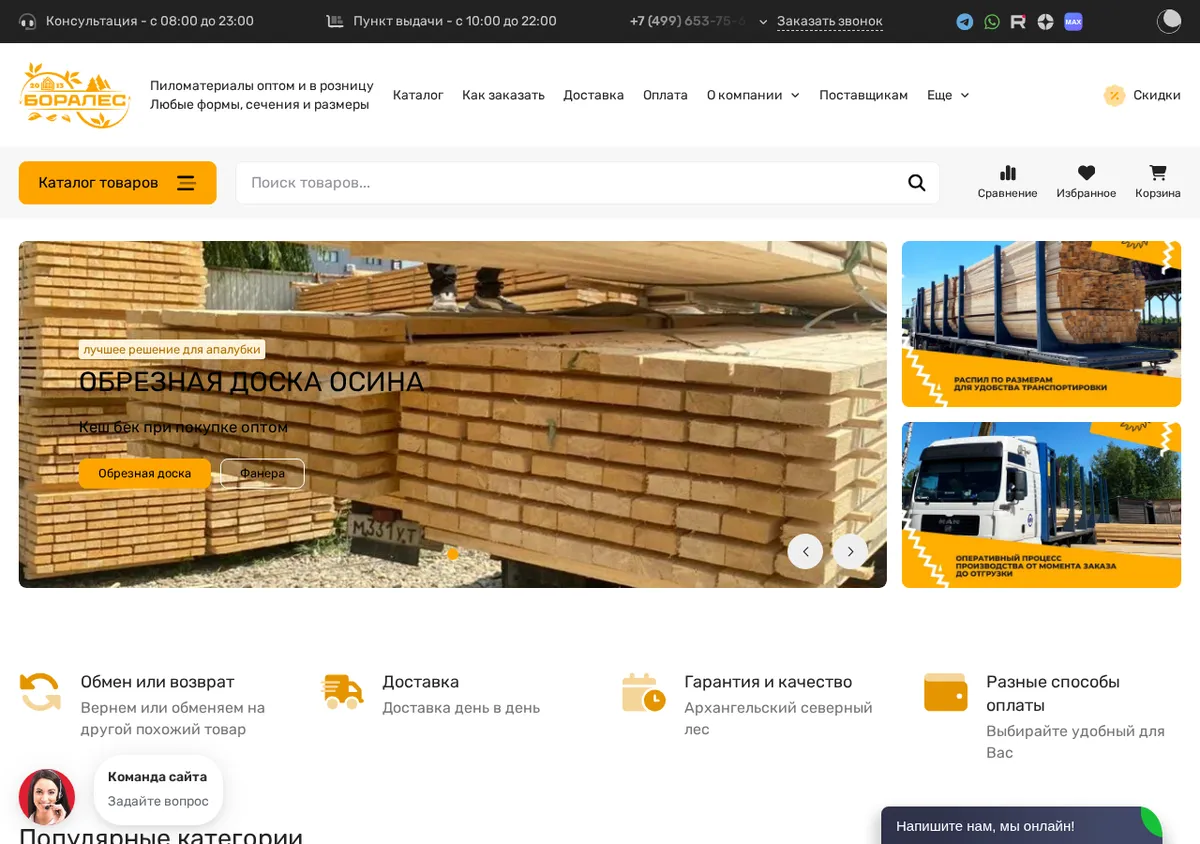Toggle the dark mode moon switch
1200x844 pixels.
coord(1169,21)
